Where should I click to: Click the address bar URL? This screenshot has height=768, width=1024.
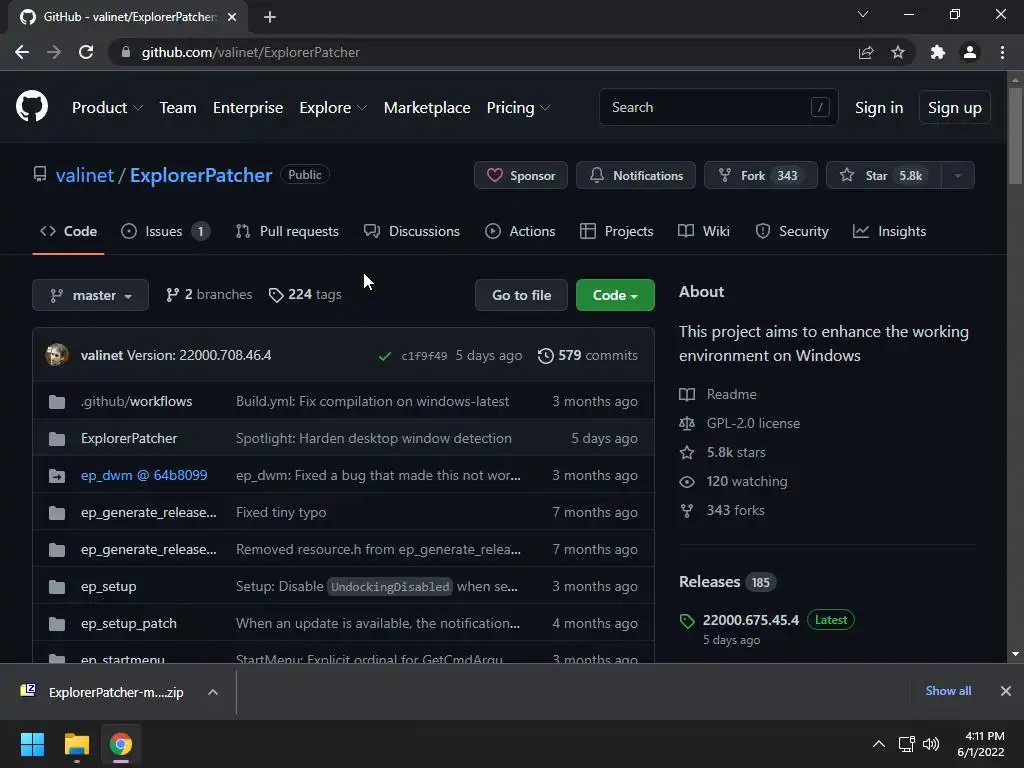(251, 52)
